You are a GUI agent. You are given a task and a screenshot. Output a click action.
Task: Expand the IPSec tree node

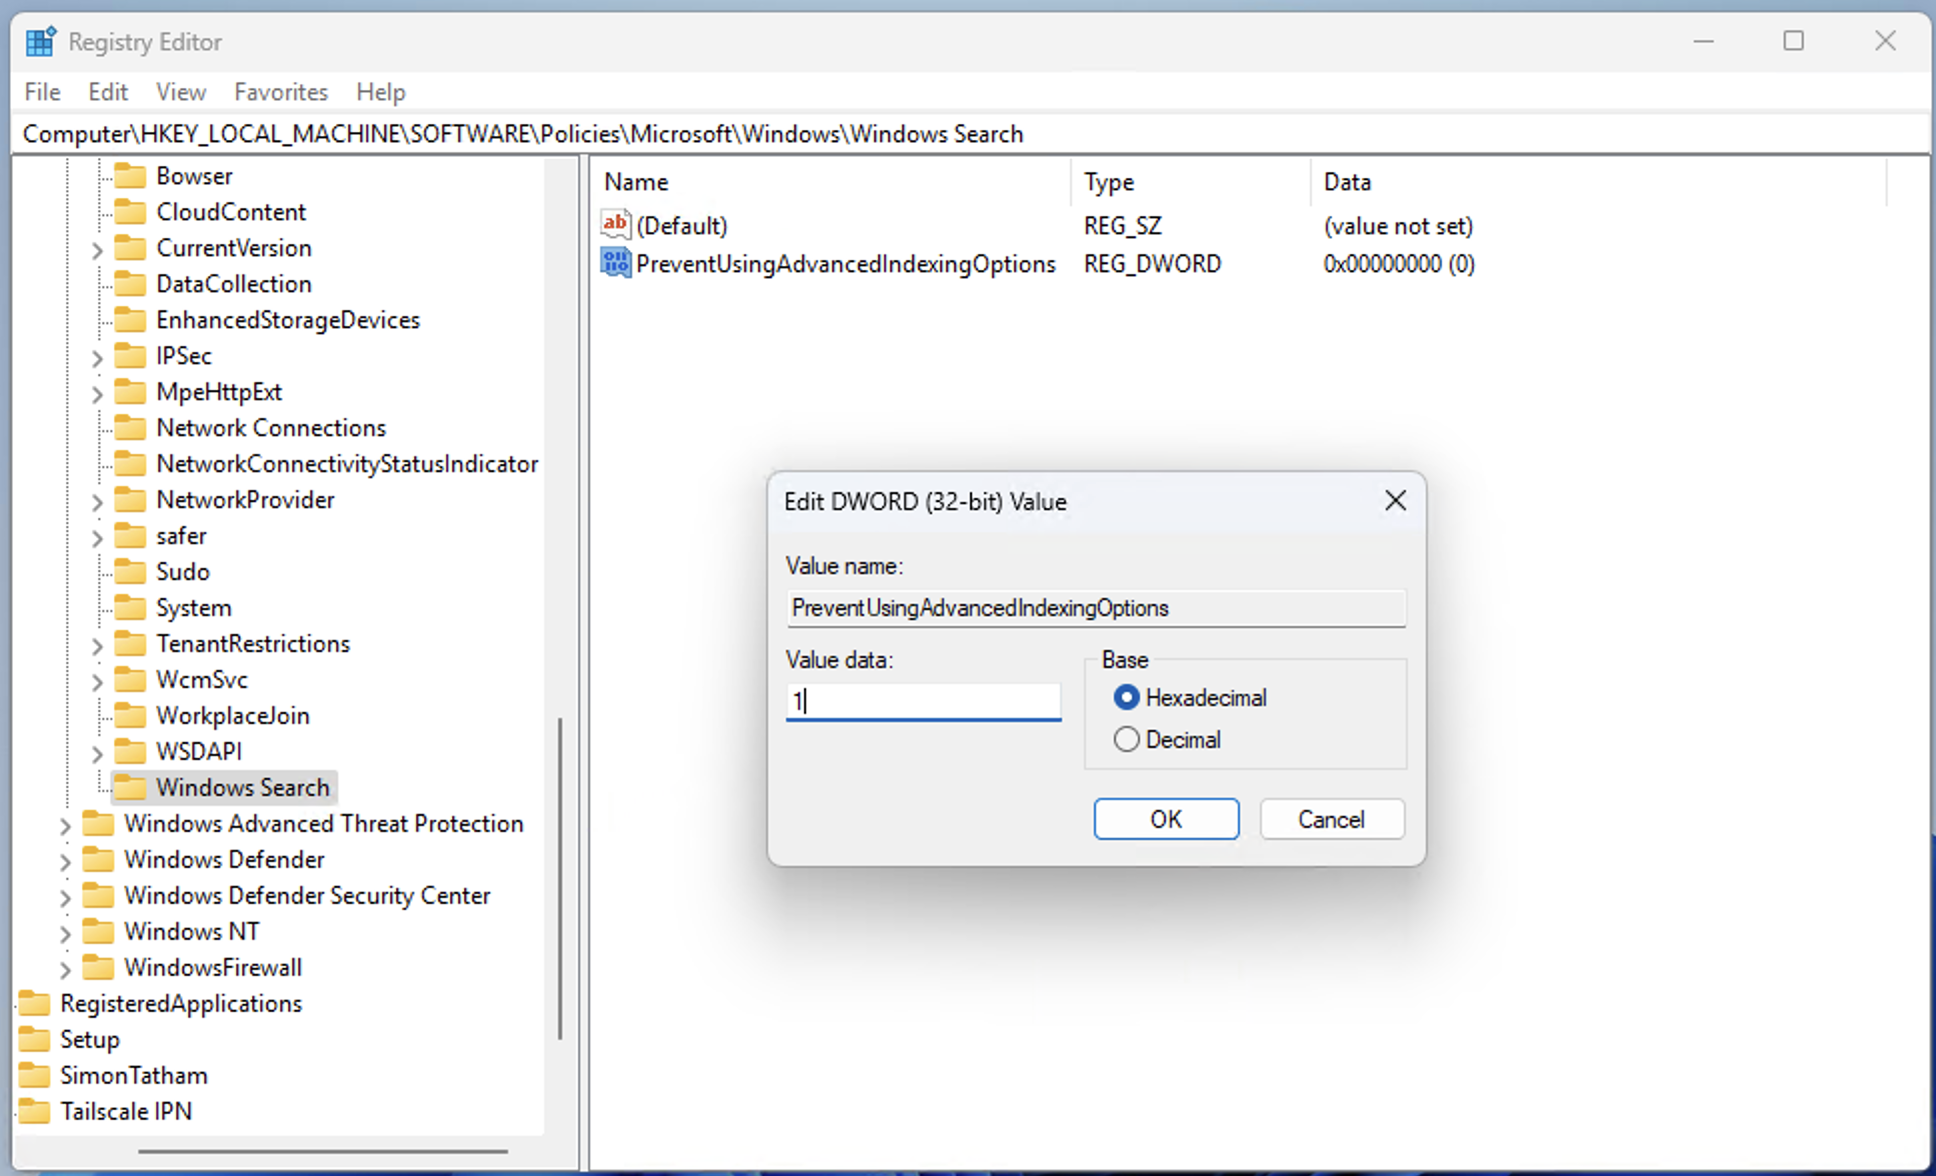coord(97,356)
